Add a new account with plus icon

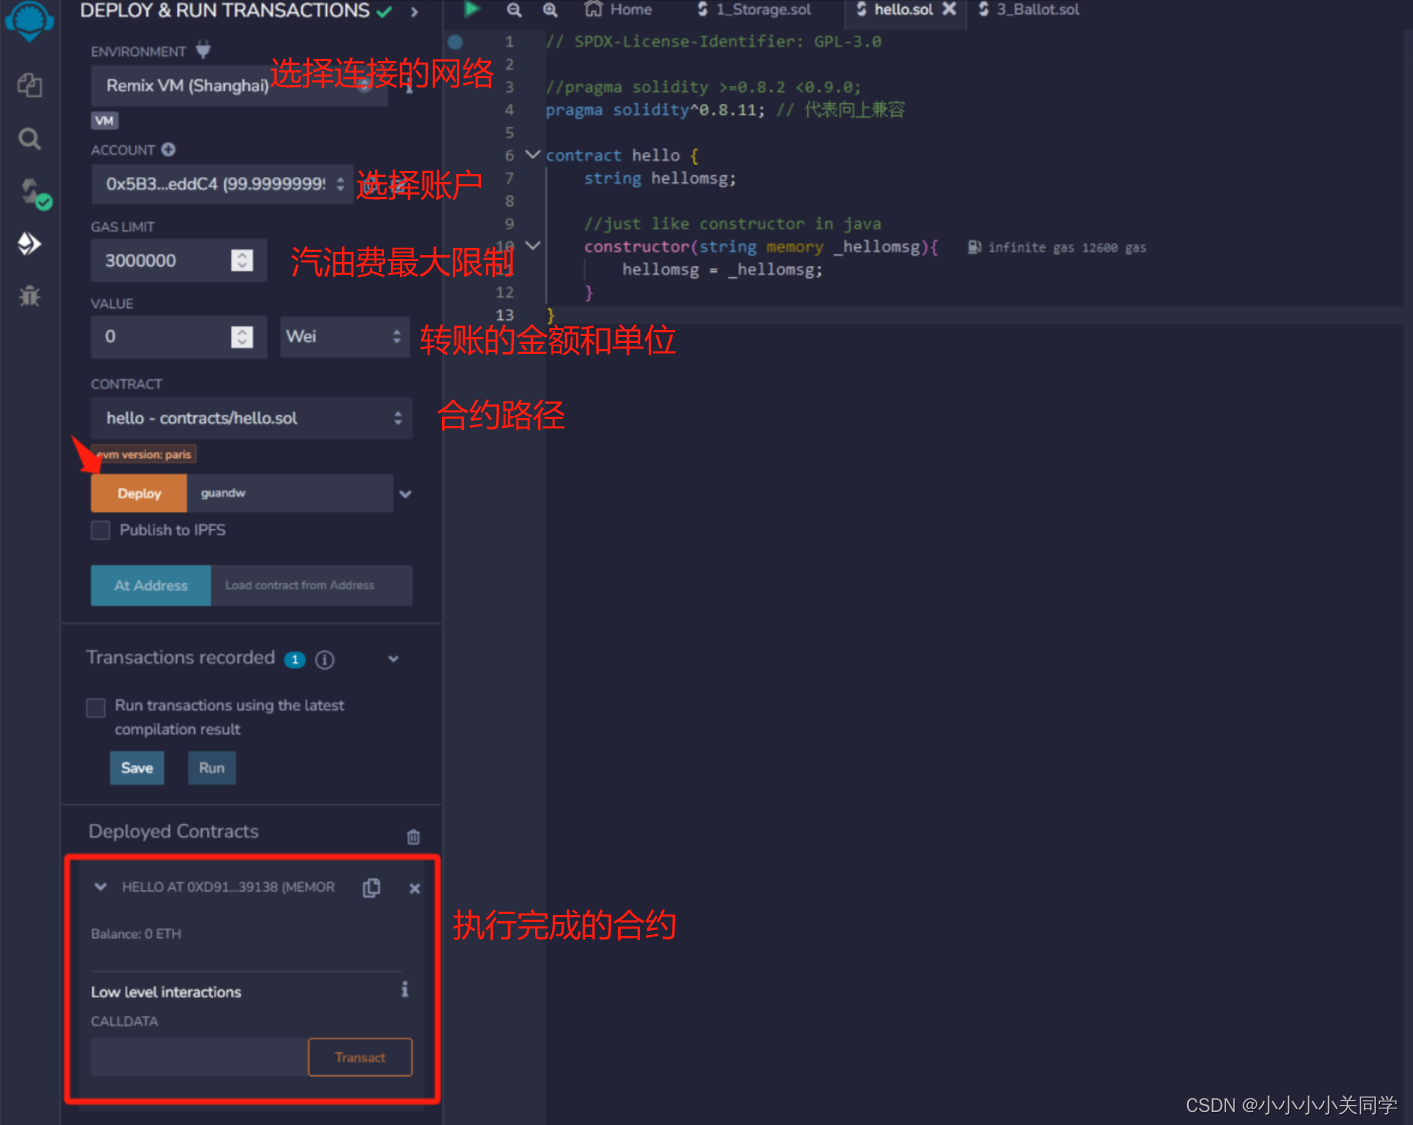tap(168, 150)
